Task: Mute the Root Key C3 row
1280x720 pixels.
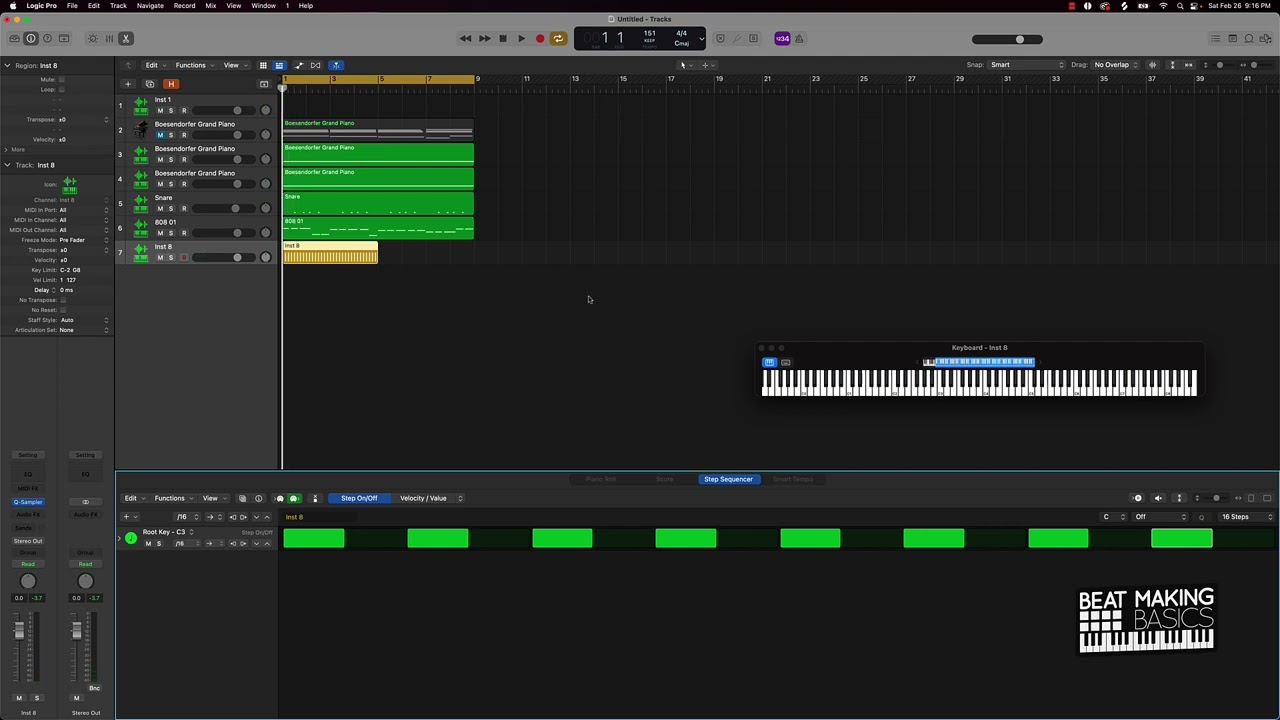Action: coord(148,544)
